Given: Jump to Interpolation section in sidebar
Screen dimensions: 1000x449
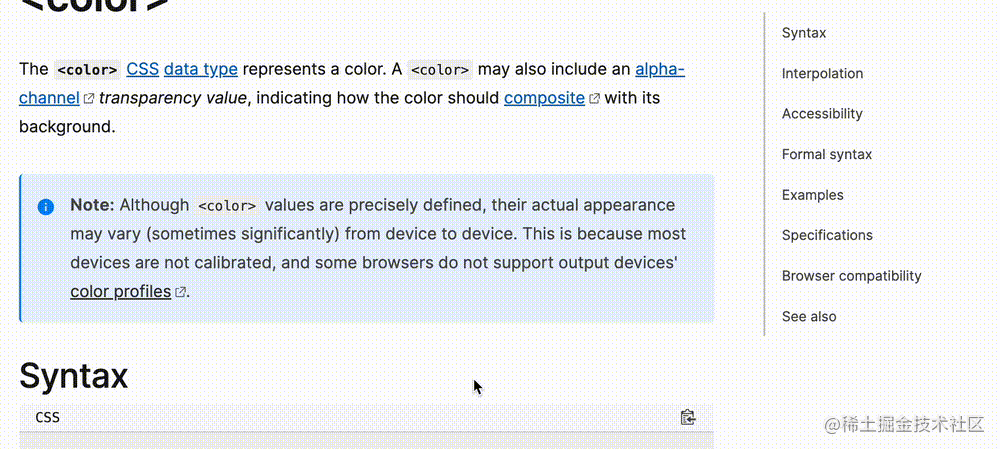Looking at the screenshot, I should coord(822,73).
